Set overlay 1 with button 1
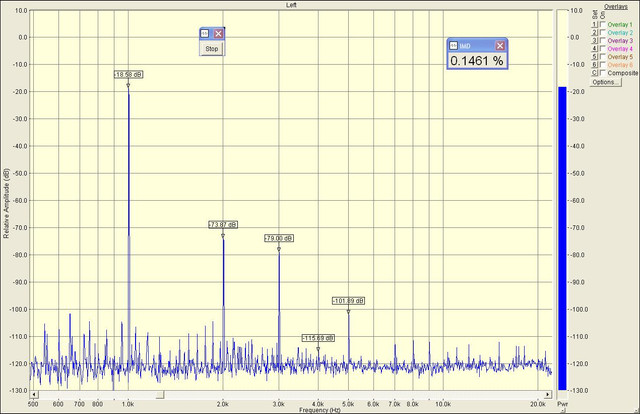Image resolution: width=640 pixels, height=414 pixels. 595,24
